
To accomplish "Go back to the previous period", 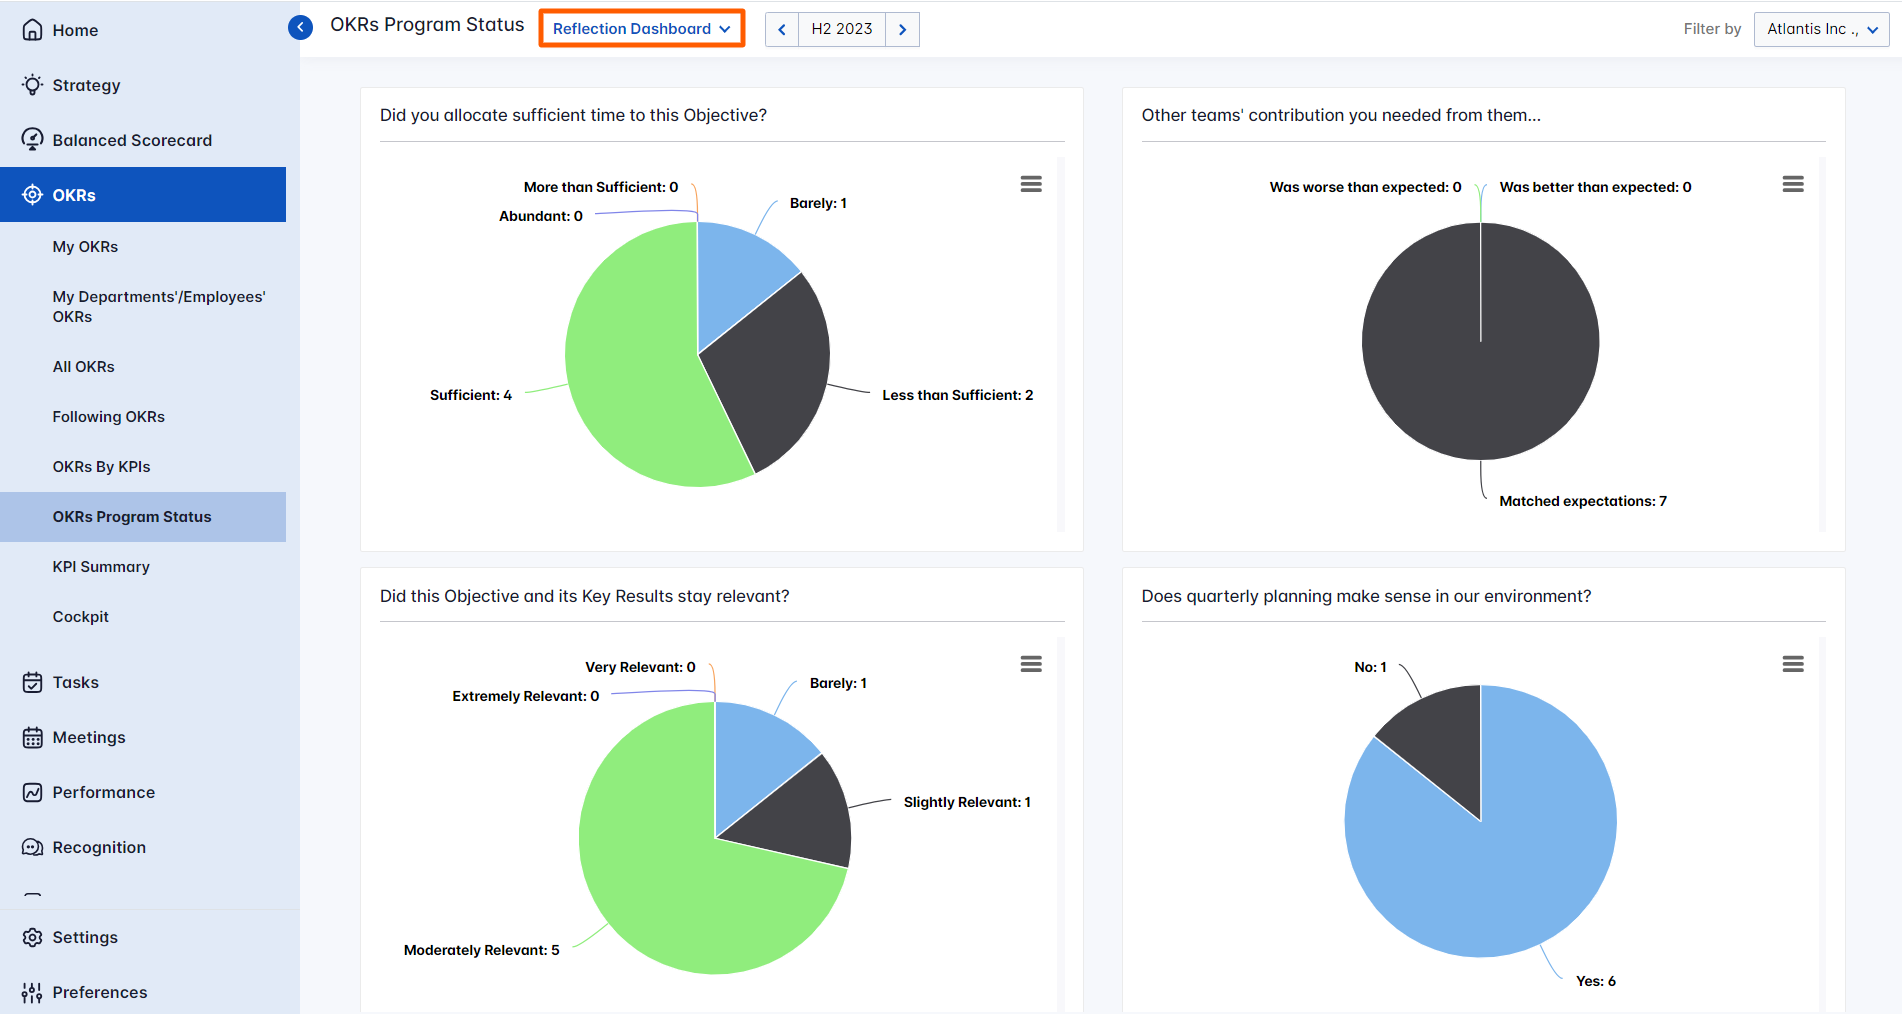I will [781, 29].
